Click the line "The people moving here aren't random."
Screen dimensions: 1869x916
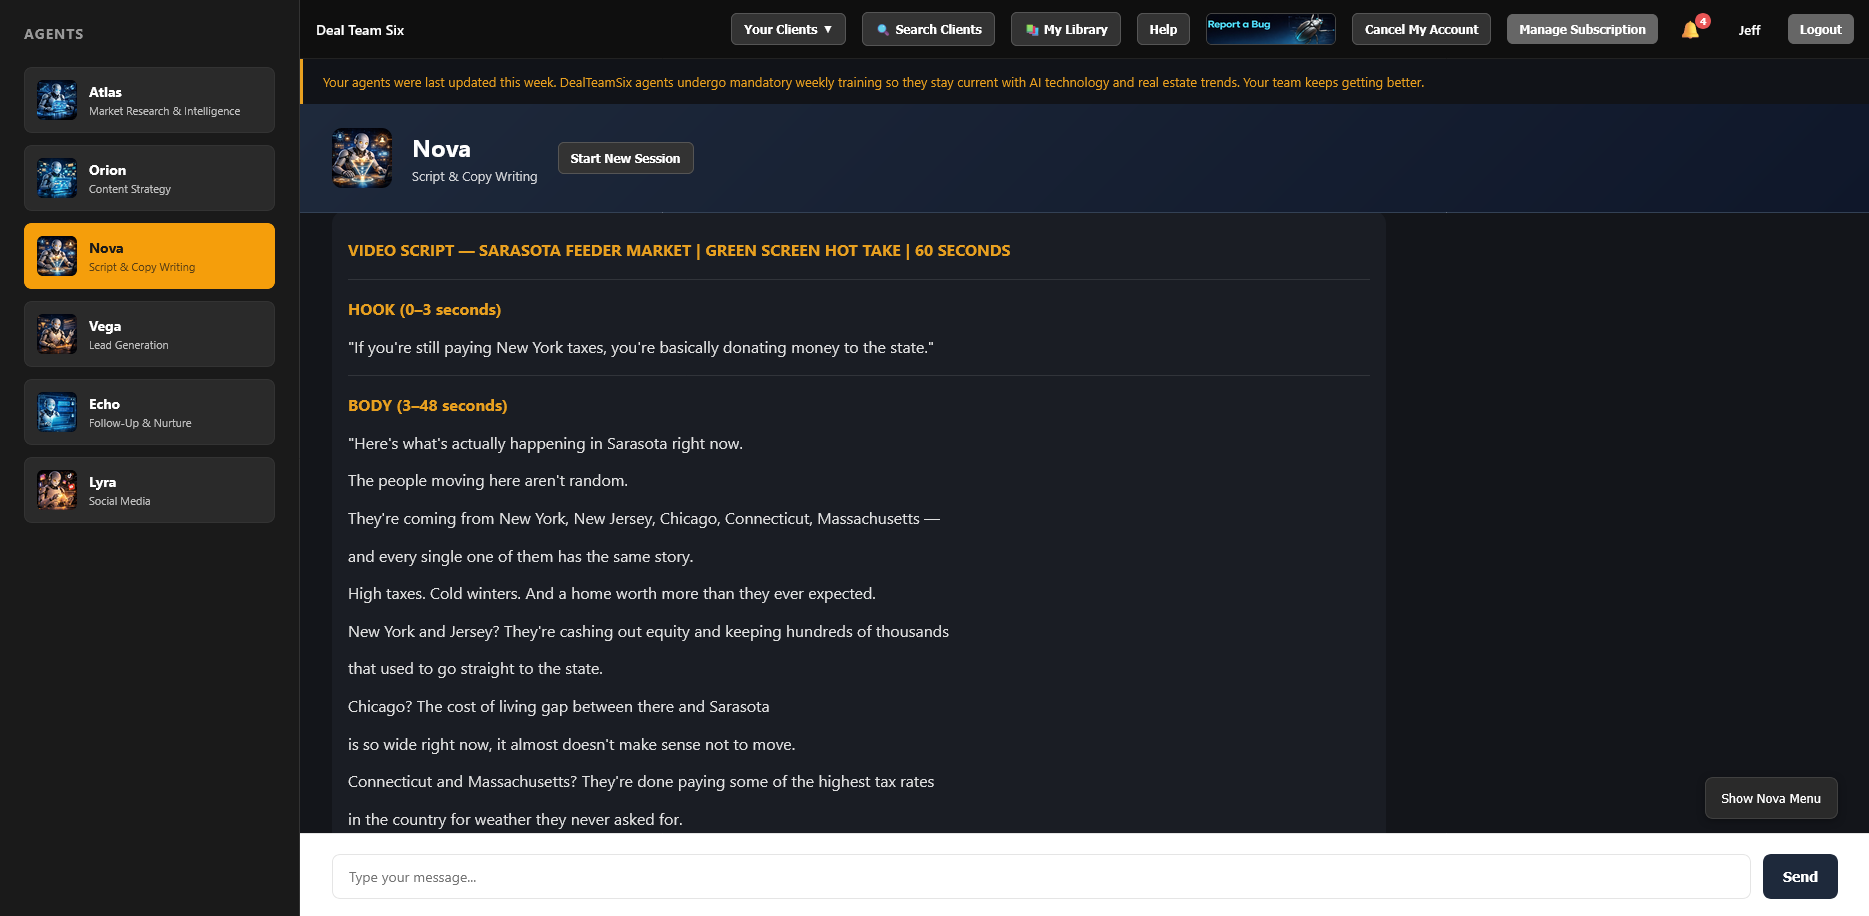(x=488, y=481)
